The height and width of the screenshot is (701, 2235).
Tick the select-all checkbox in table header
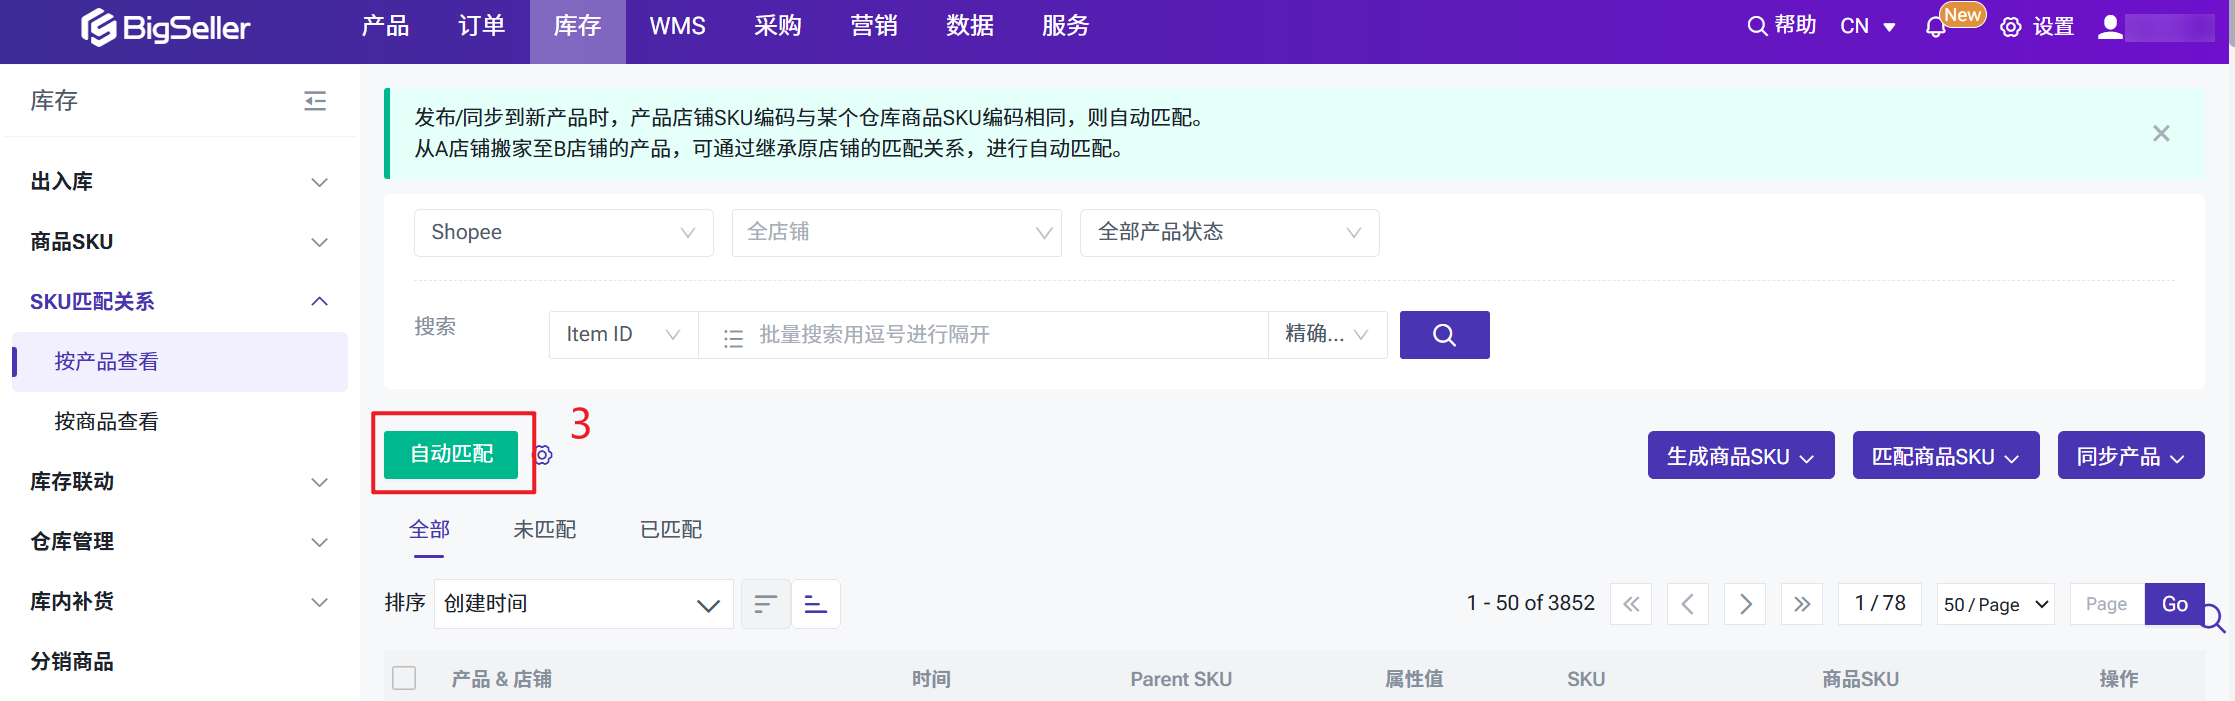[404, 678]
